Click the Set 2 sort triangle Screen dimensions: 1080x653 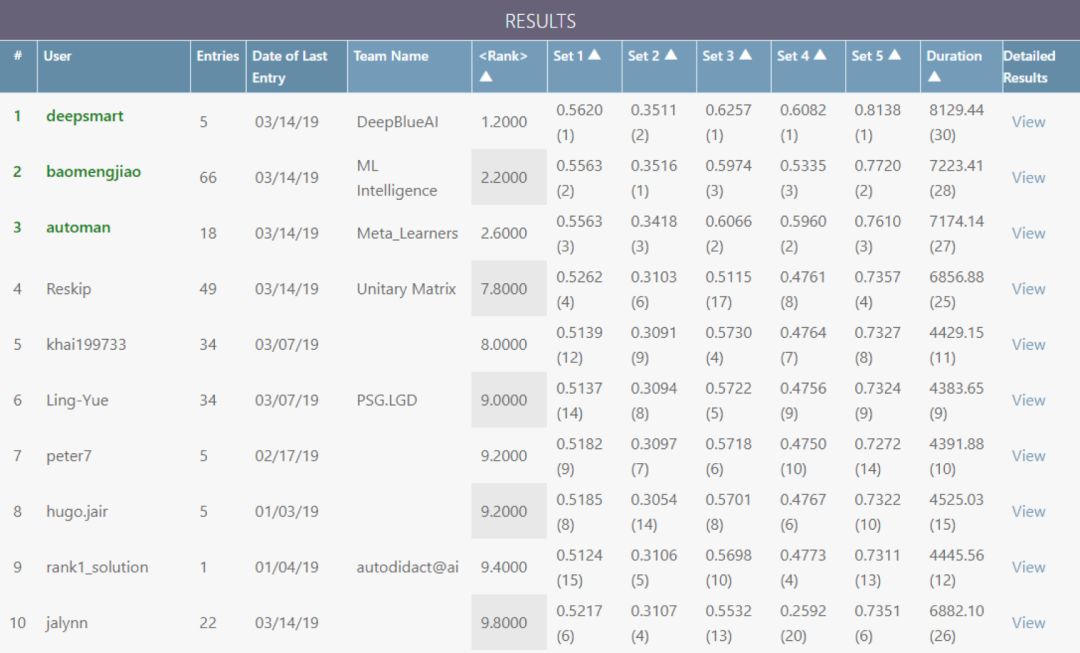[x=670, y=56]
